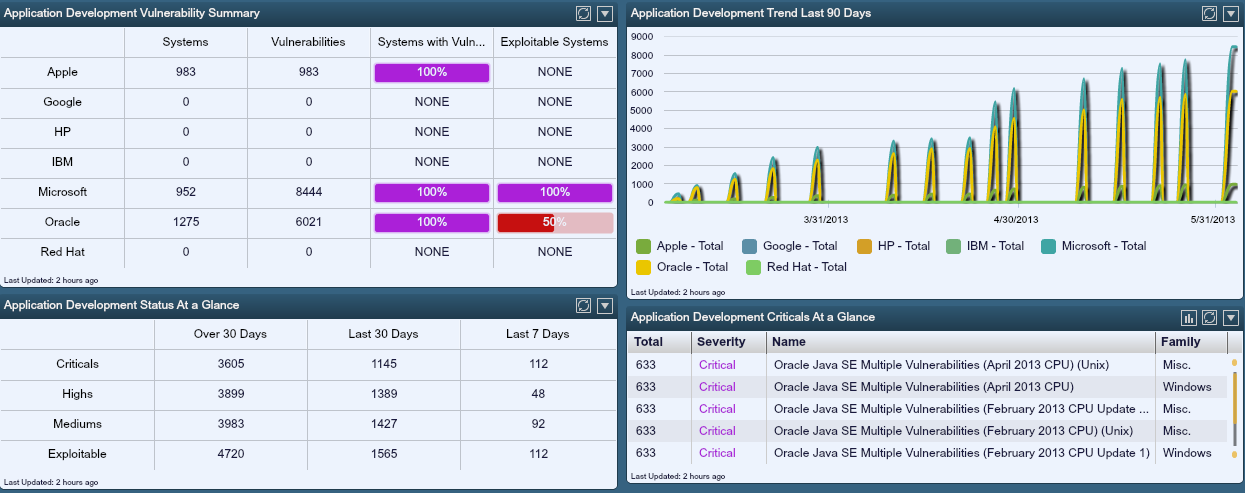Image resolution: width=1245 pixels, height=493 pixels.
Task: Click Systems with Vuln... column header
Action: click(431, 42)
